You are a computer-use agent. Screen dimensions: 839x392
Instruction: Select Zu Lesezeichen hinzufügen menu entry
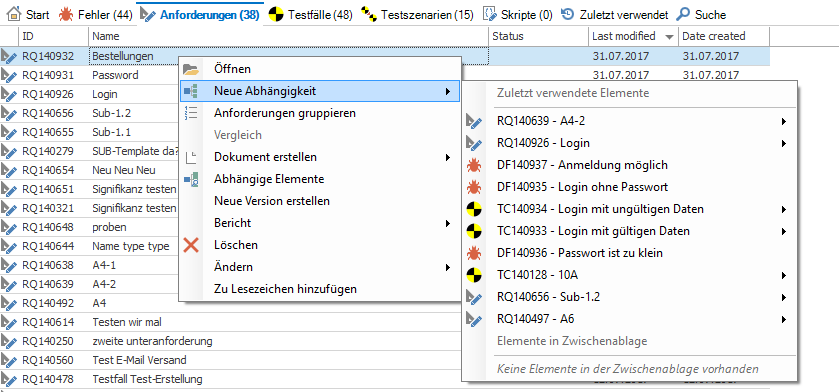(285, 289)
